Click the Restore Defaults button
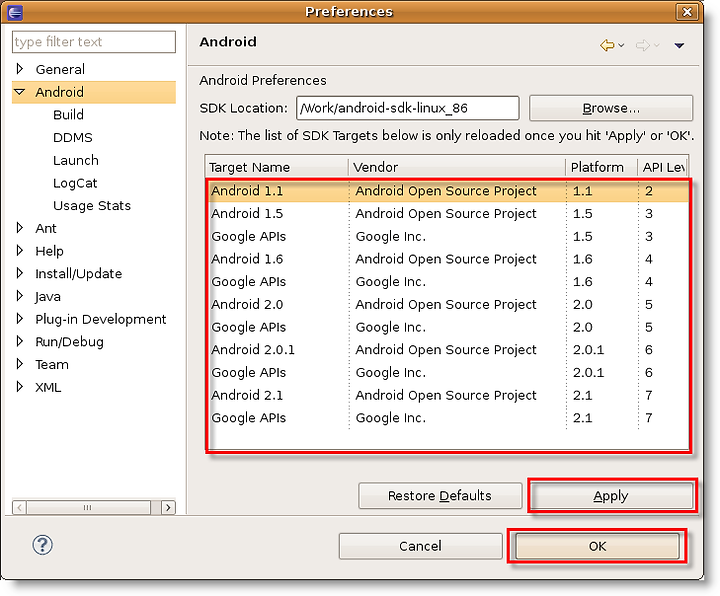 (x=440, y=495)
